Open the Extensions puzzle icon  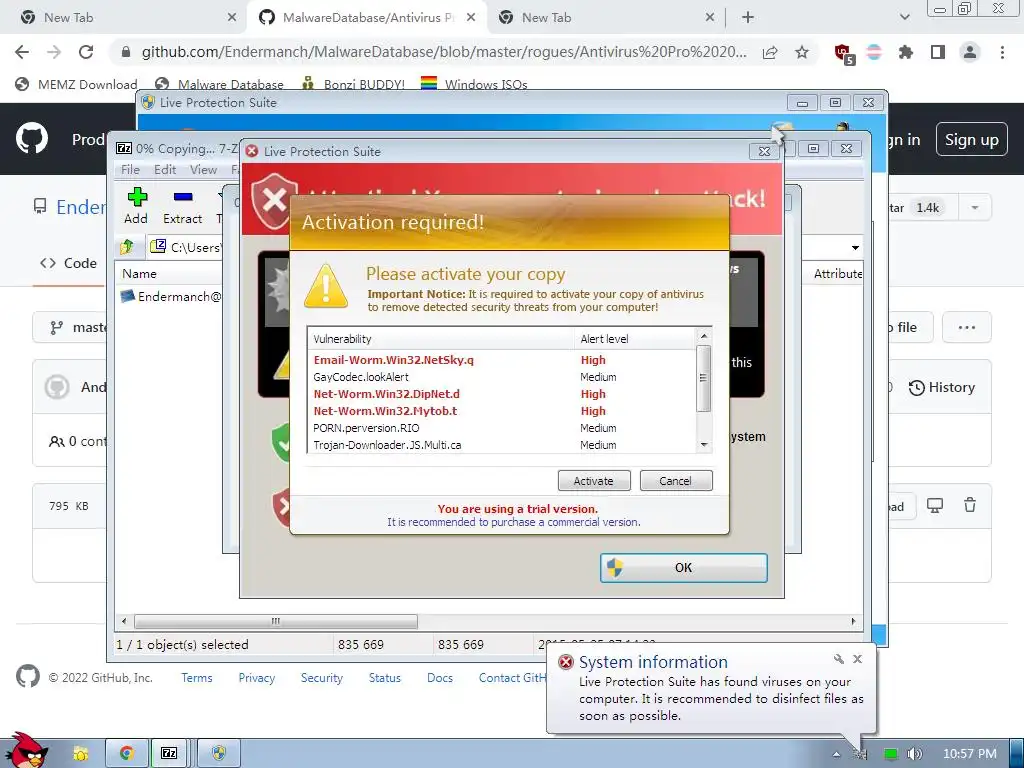[906, 52]
